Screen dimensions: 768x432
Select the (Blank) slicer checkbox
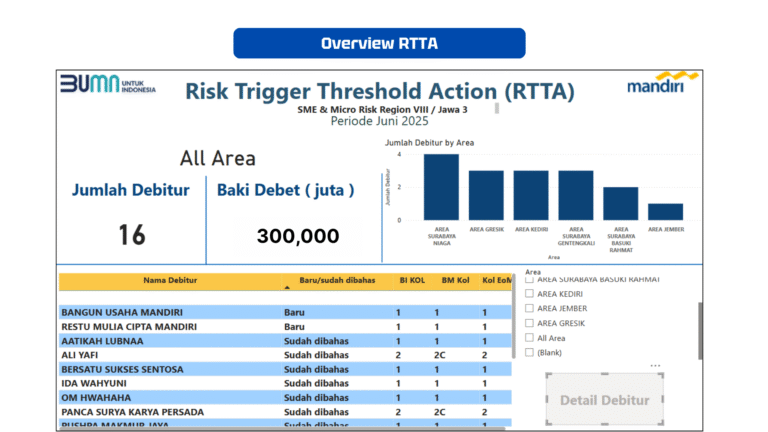click(530, 352)
